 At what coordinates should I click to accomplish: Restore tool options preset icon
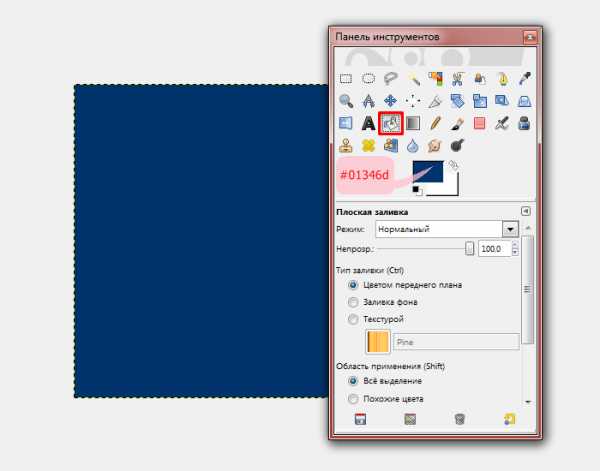(x=410, y=419)
